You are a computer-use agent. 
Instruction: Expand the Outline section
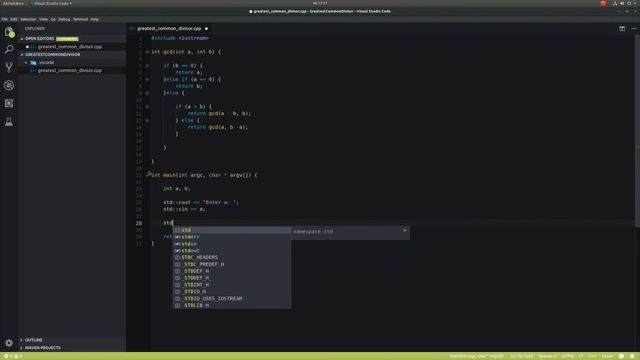point(22,340)
